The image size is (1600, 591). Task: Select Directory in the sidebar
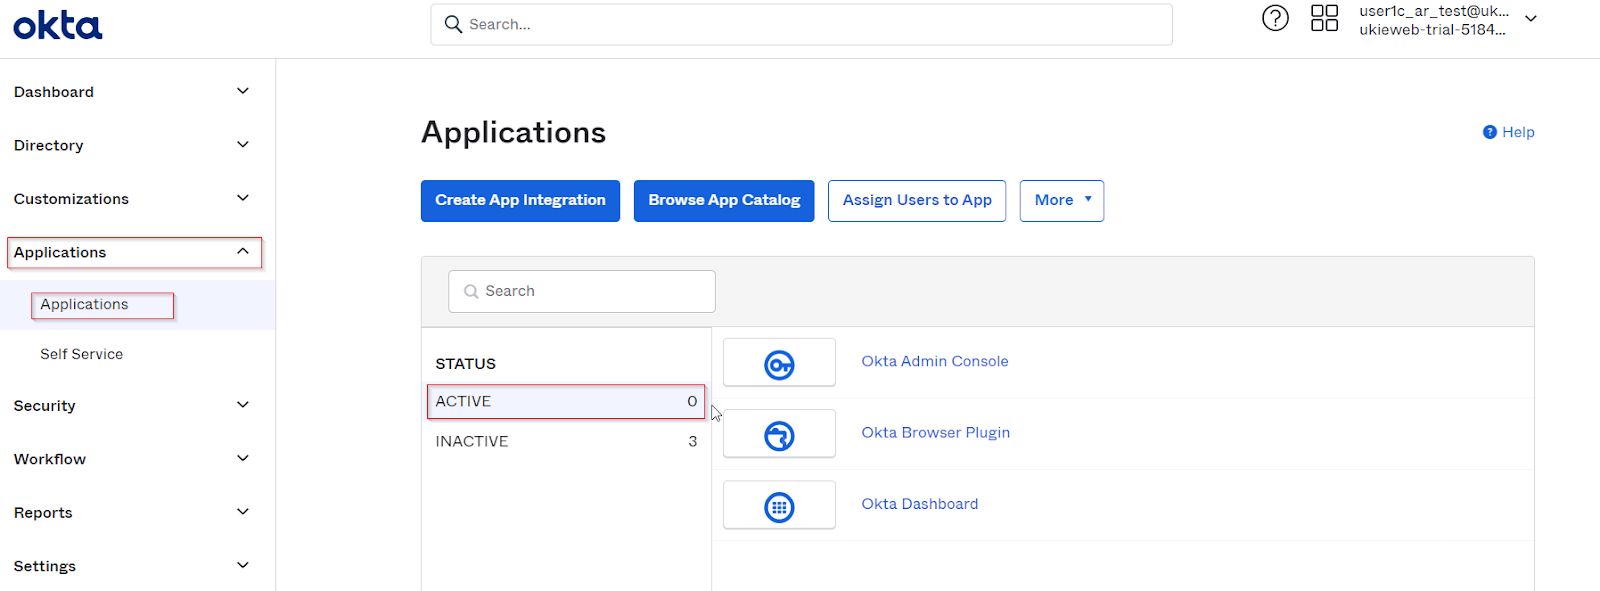pyautogui.click(x=48, y=145)
